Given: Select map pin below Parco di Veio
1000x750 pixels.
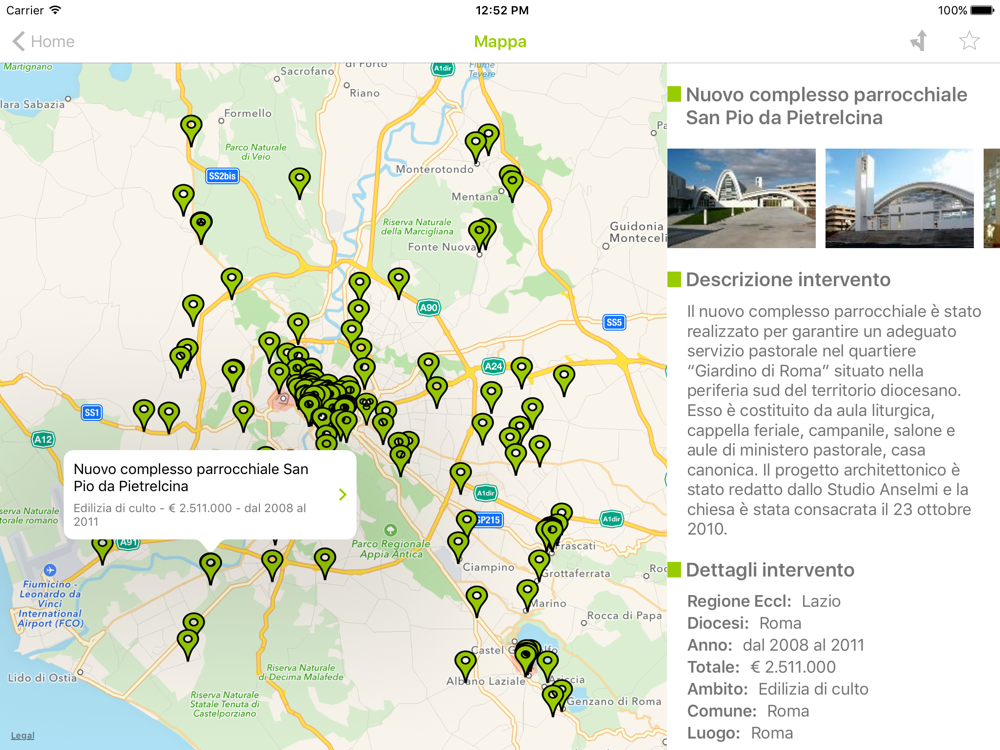Looking at the screenshot, I should [300, 183].
